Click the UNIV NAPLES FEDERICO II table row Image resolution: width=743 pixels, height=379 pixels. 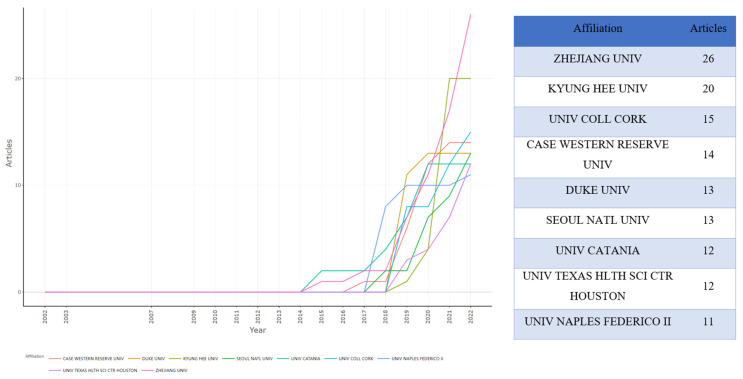click(625, 322)
